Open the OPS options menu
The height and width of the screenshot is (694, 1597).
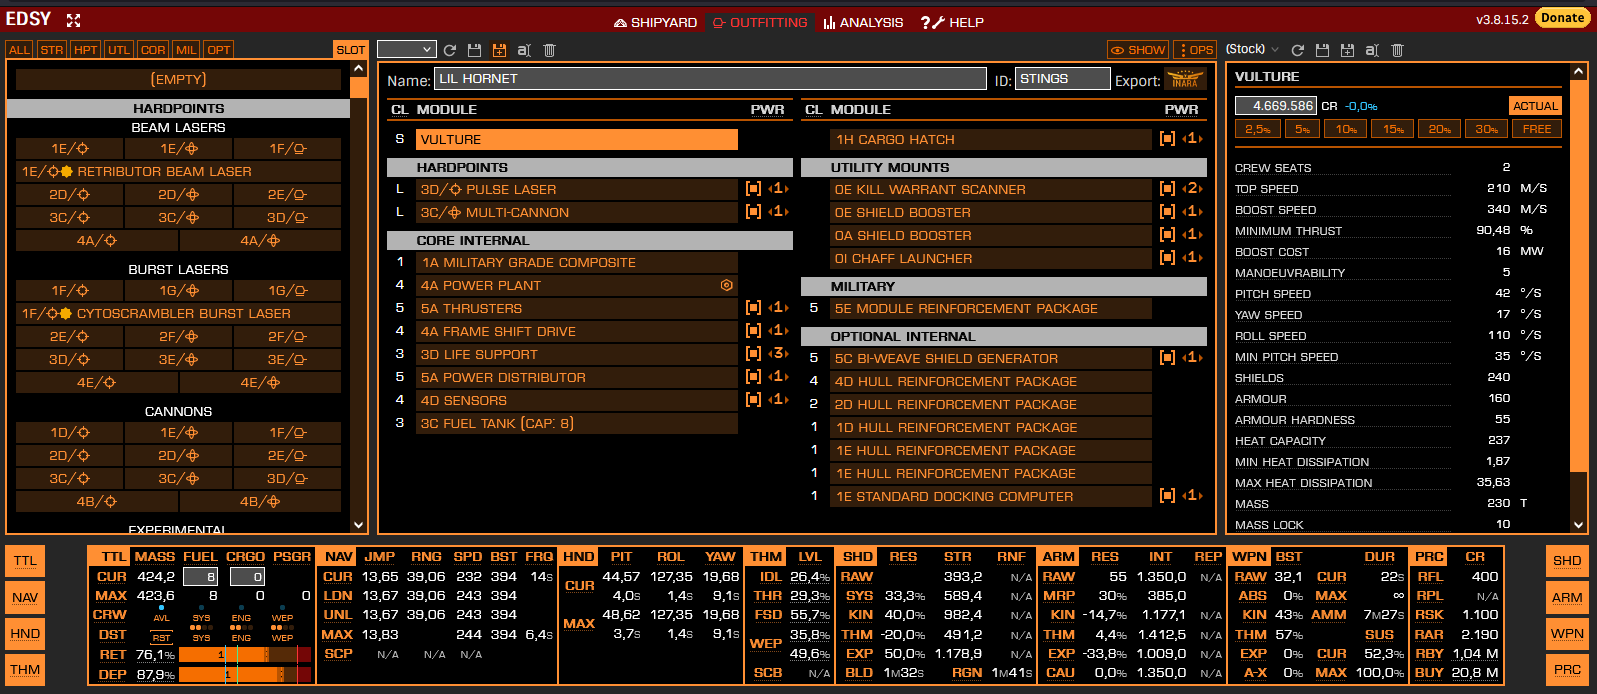coord(1195,50)
